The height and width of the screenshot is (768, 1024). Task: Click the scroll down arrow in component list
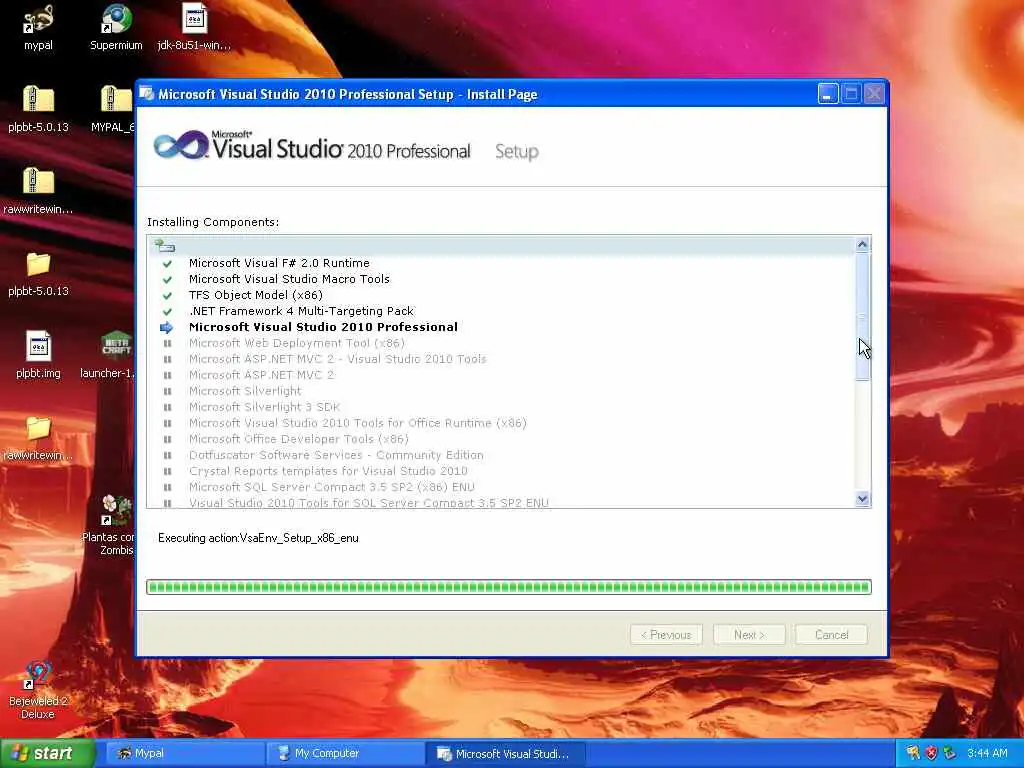[x=862, y=499]
